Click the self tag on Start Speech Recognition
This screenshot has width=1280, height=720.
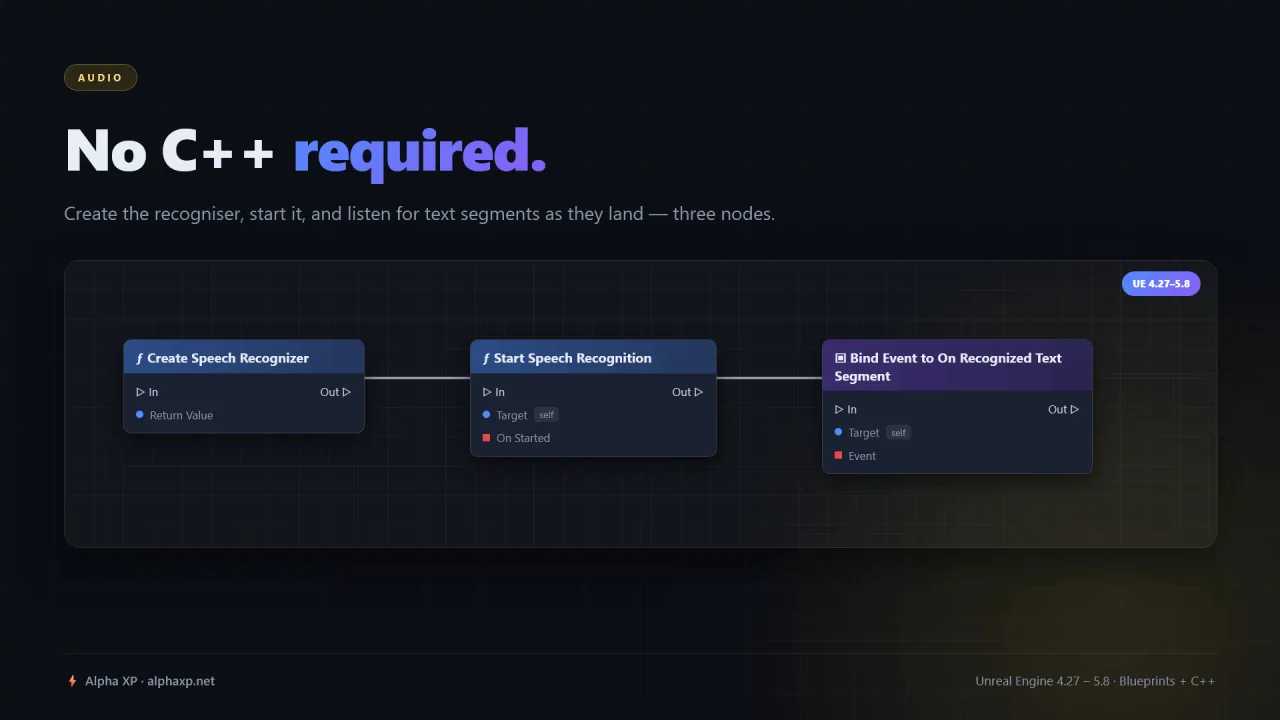tap(546, 415)
